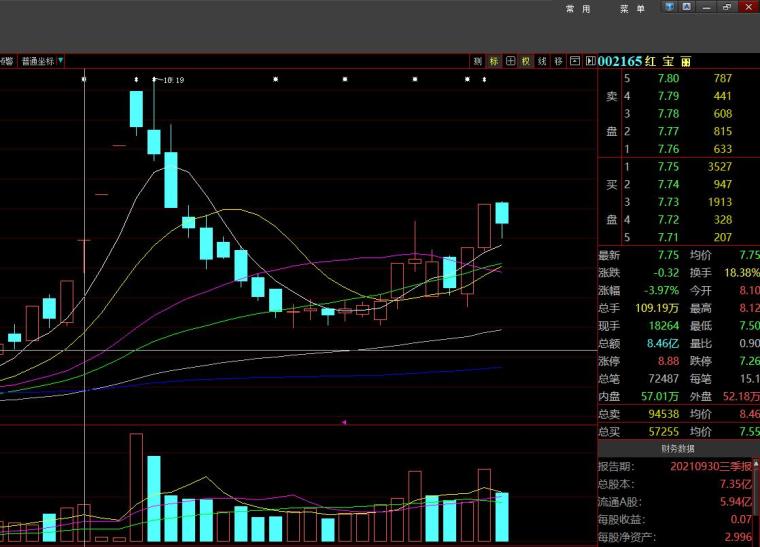Click the yellow grid icon after 红宝
Screen dimensions: 760x547
[685, 62]
